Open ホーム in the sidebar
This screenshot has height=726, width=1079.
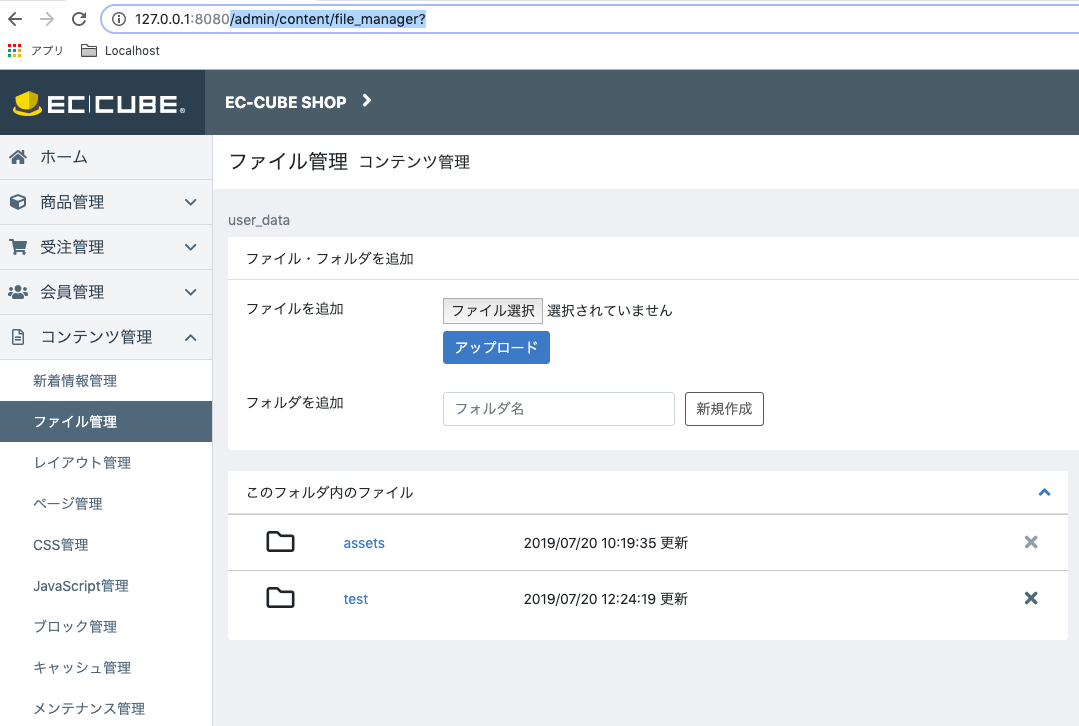106,157
